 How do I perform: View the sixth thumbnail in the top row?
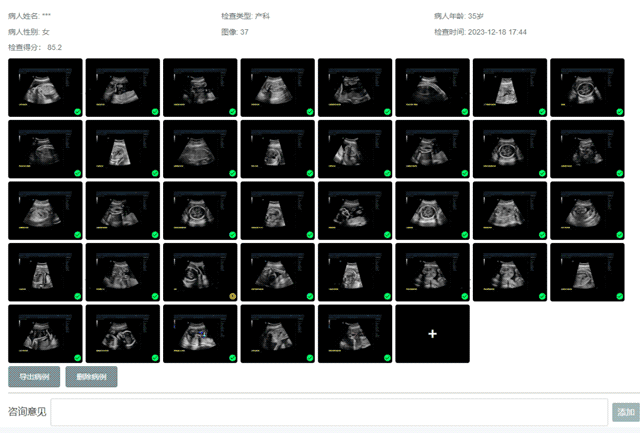(x=432, y=87)
